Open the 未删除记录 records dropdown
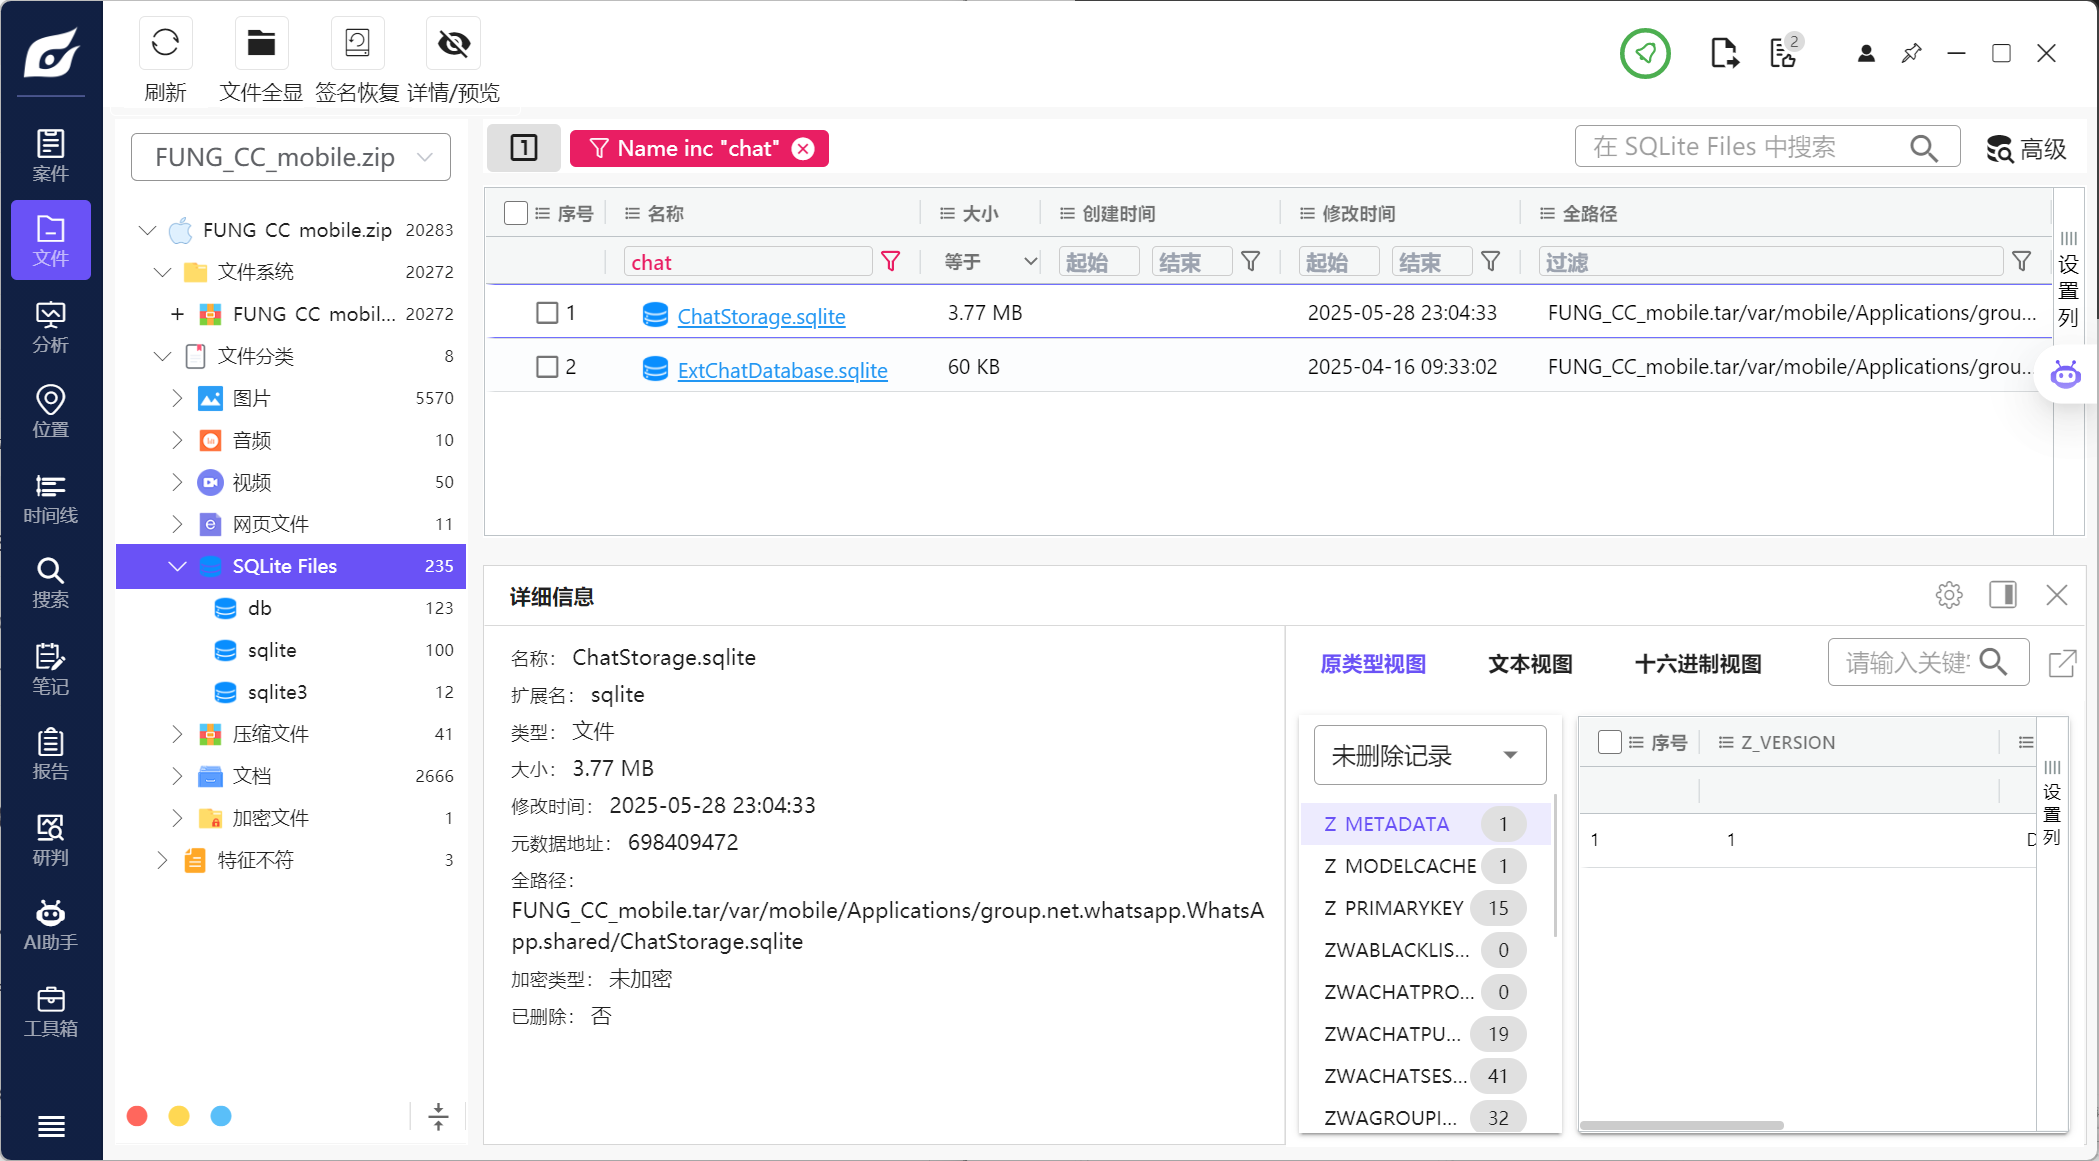This screenshot has height=1161, width=2099. click(1429, 755)
